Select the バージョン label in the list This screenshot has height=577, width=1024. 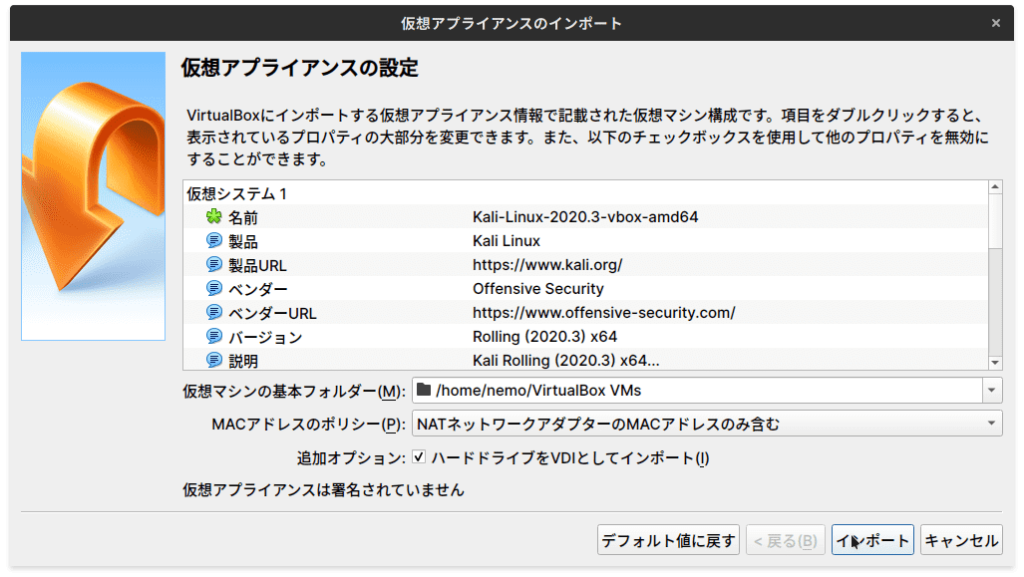(265, 337)
